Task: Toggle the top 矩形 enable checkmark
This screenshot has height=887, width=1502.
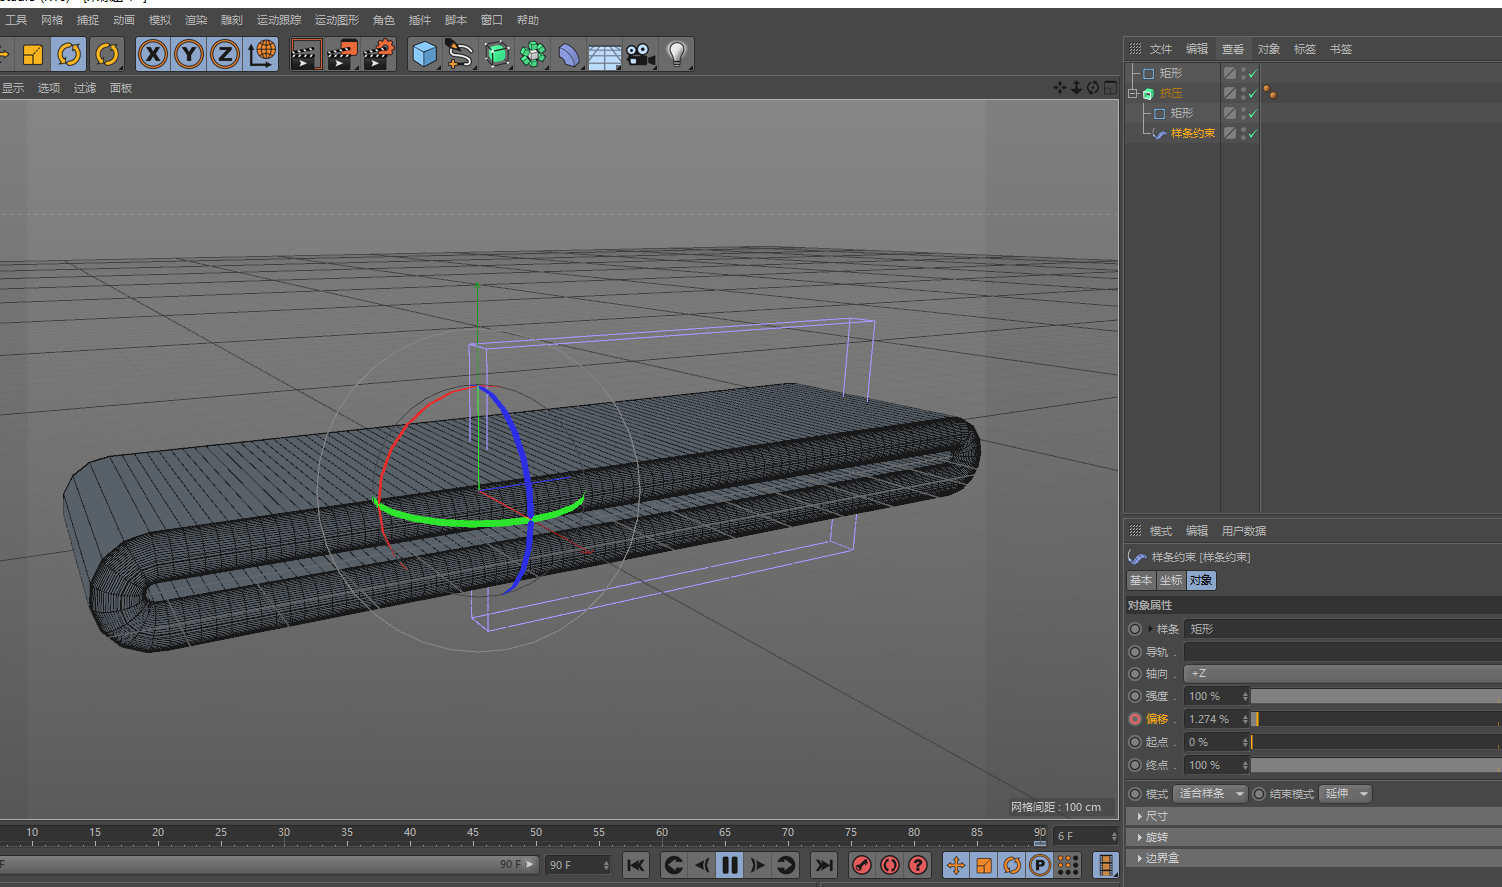Action: [x=1252, y=73]
